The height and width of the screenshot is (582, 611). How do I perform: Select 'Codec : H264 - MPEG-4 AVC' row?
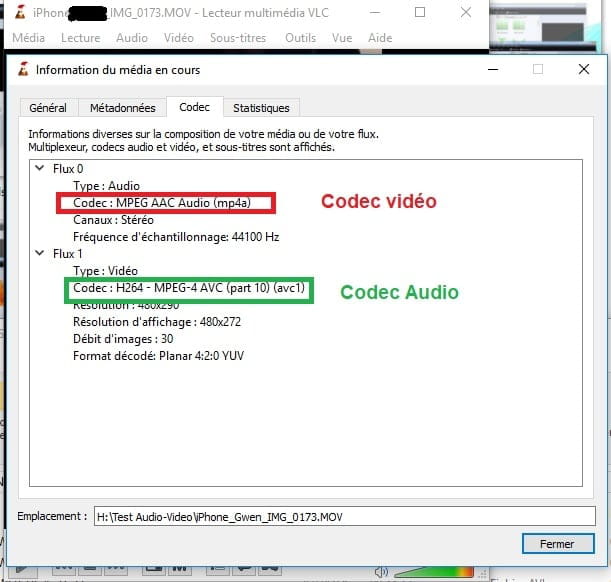coord(189,288)
